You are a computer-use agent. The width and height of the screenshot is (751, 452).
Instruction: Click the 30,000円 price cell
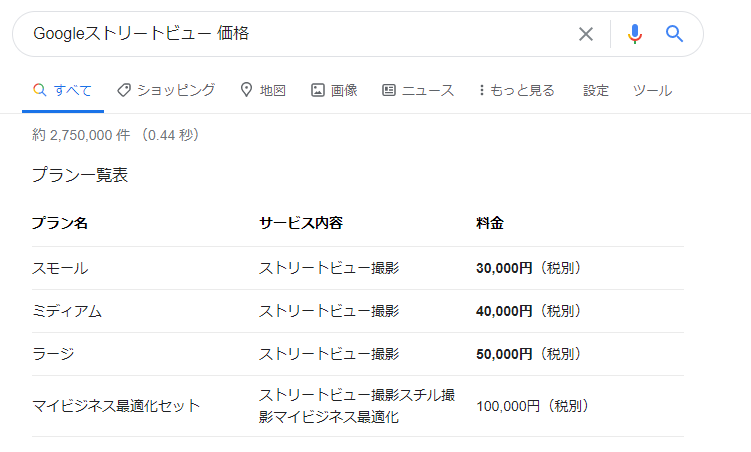[528, 268]
